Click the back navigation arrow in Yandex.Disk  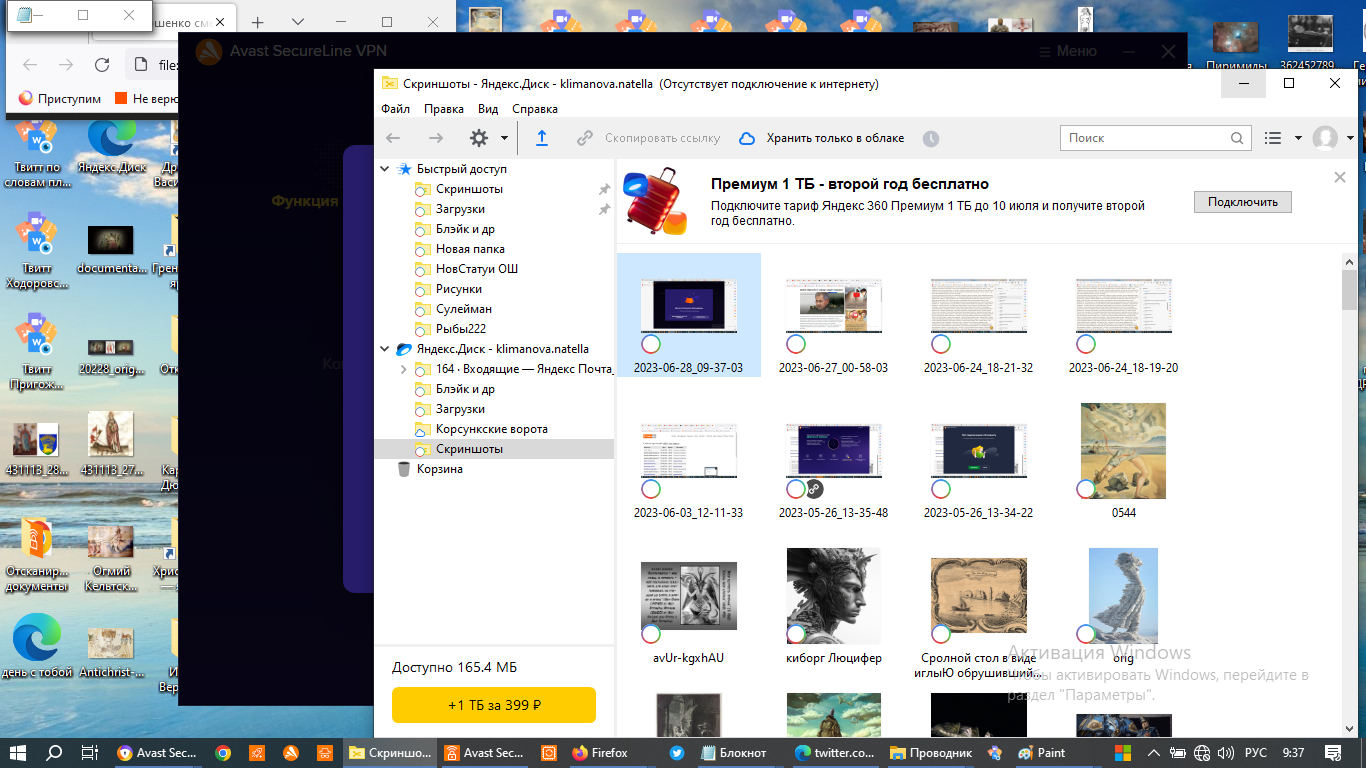coord(394,138)
